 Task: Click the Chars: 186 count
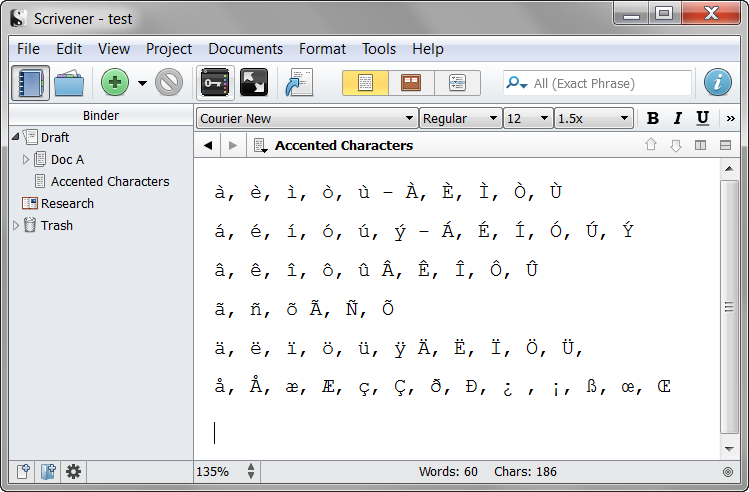[525, 471]
